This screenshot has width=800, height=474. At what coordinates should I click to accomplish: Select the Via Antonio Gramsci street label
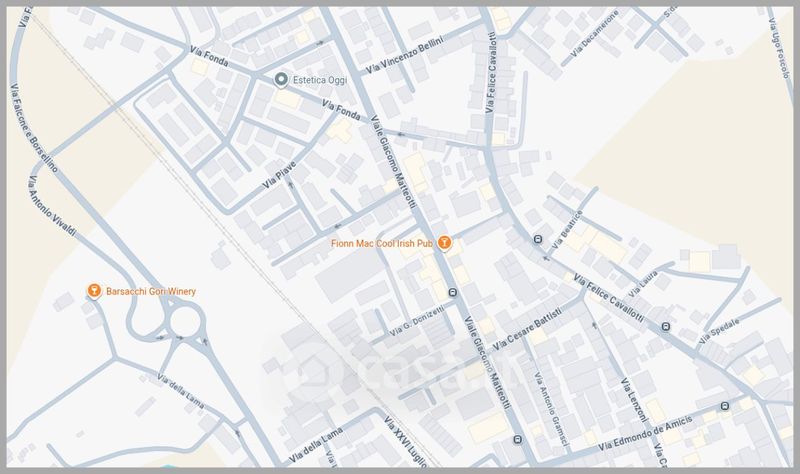(552, 409)
